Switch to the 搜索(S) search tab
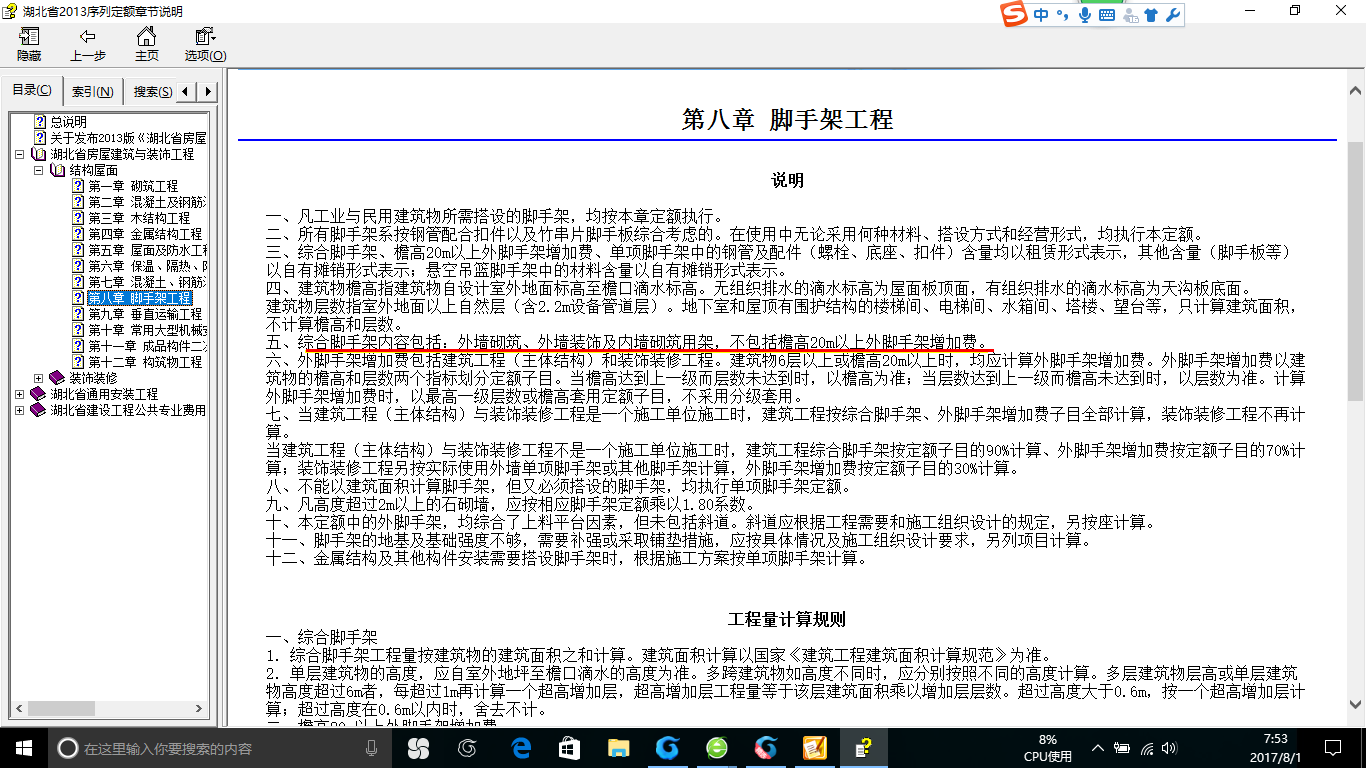The width and height of the screenshot is (1366, 768). (x=152, y=92)
